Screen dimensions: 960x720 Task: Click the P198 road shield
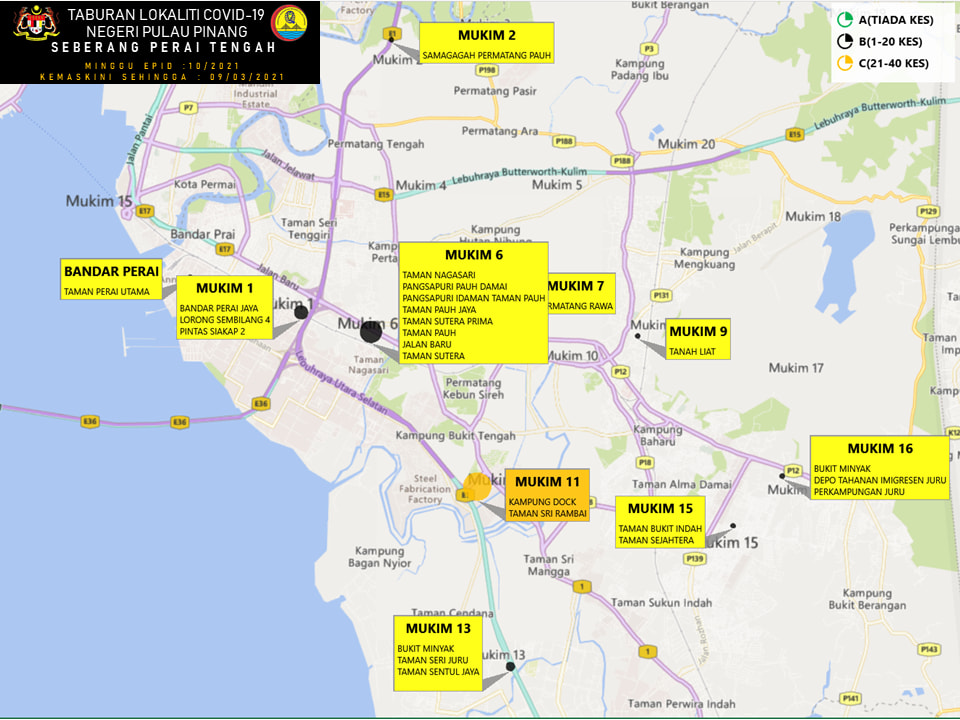pyautogui.click(x=487, y=70)
